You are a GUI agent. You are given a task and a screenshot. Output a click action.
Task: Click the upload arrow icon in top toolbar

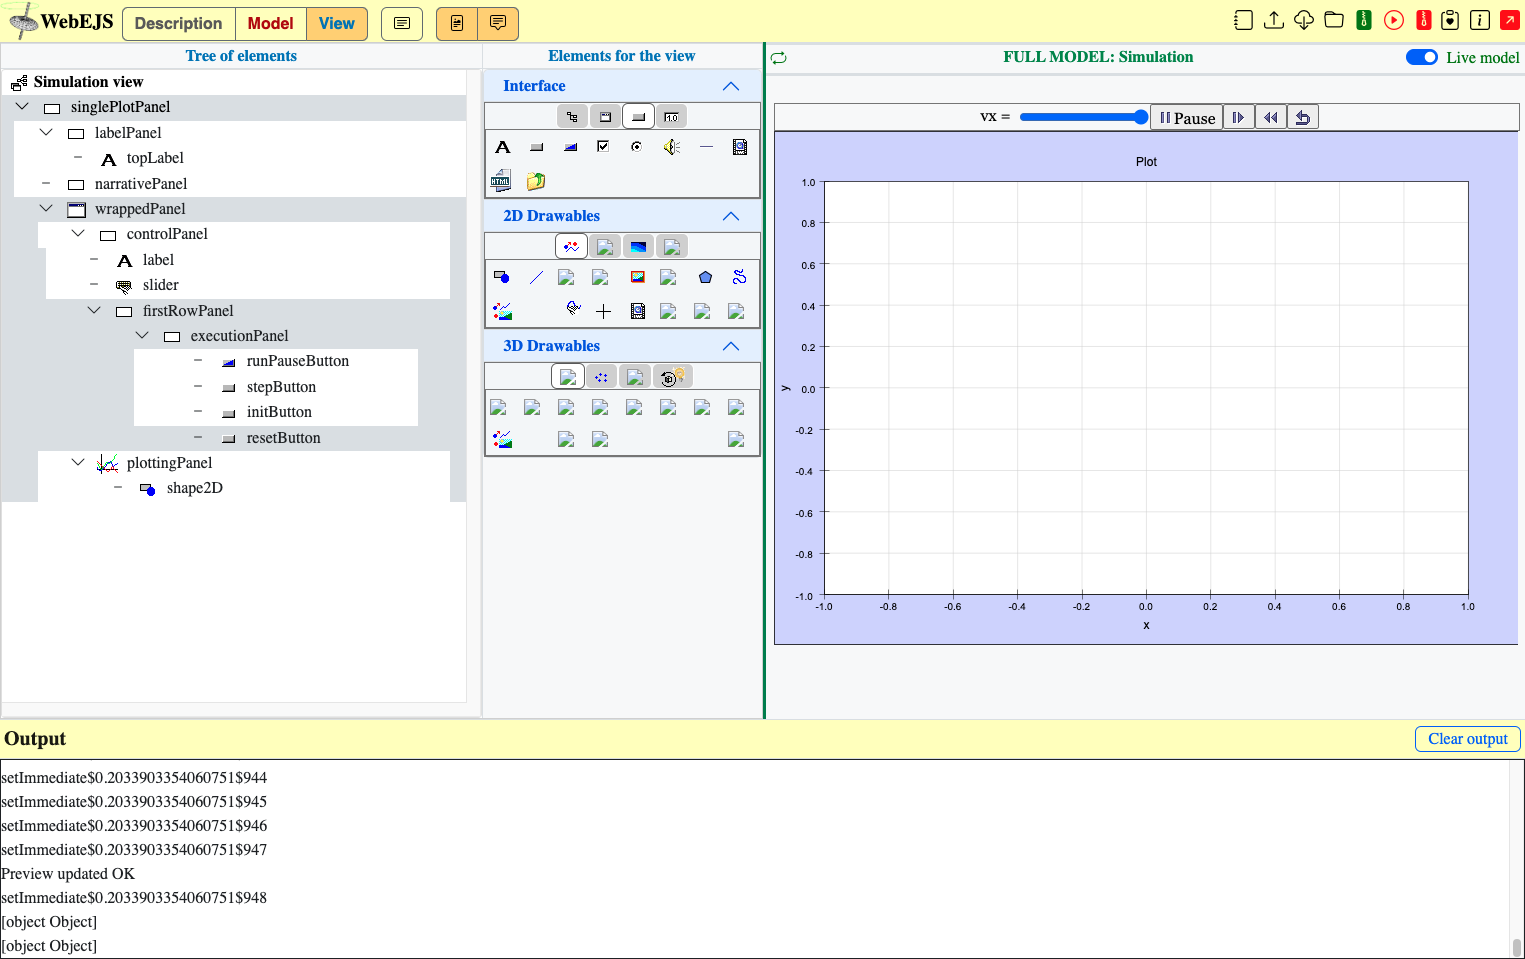point(1274,20)
